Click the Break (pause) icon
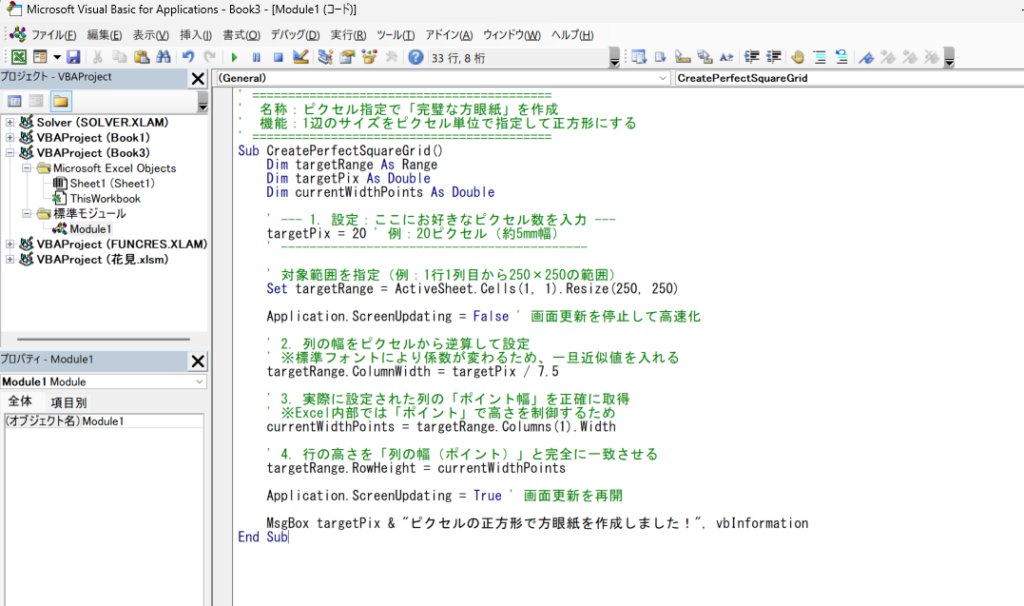Viewport: 1024px width, 606px height. (257, 57)
